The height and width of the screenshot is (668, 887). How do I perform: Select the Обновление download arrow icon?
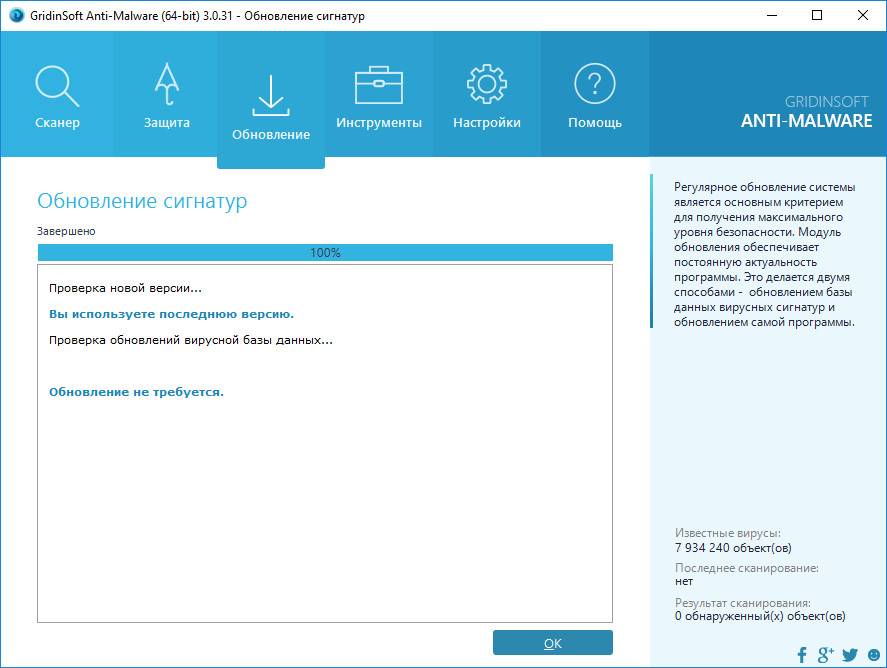click(270, 95)
